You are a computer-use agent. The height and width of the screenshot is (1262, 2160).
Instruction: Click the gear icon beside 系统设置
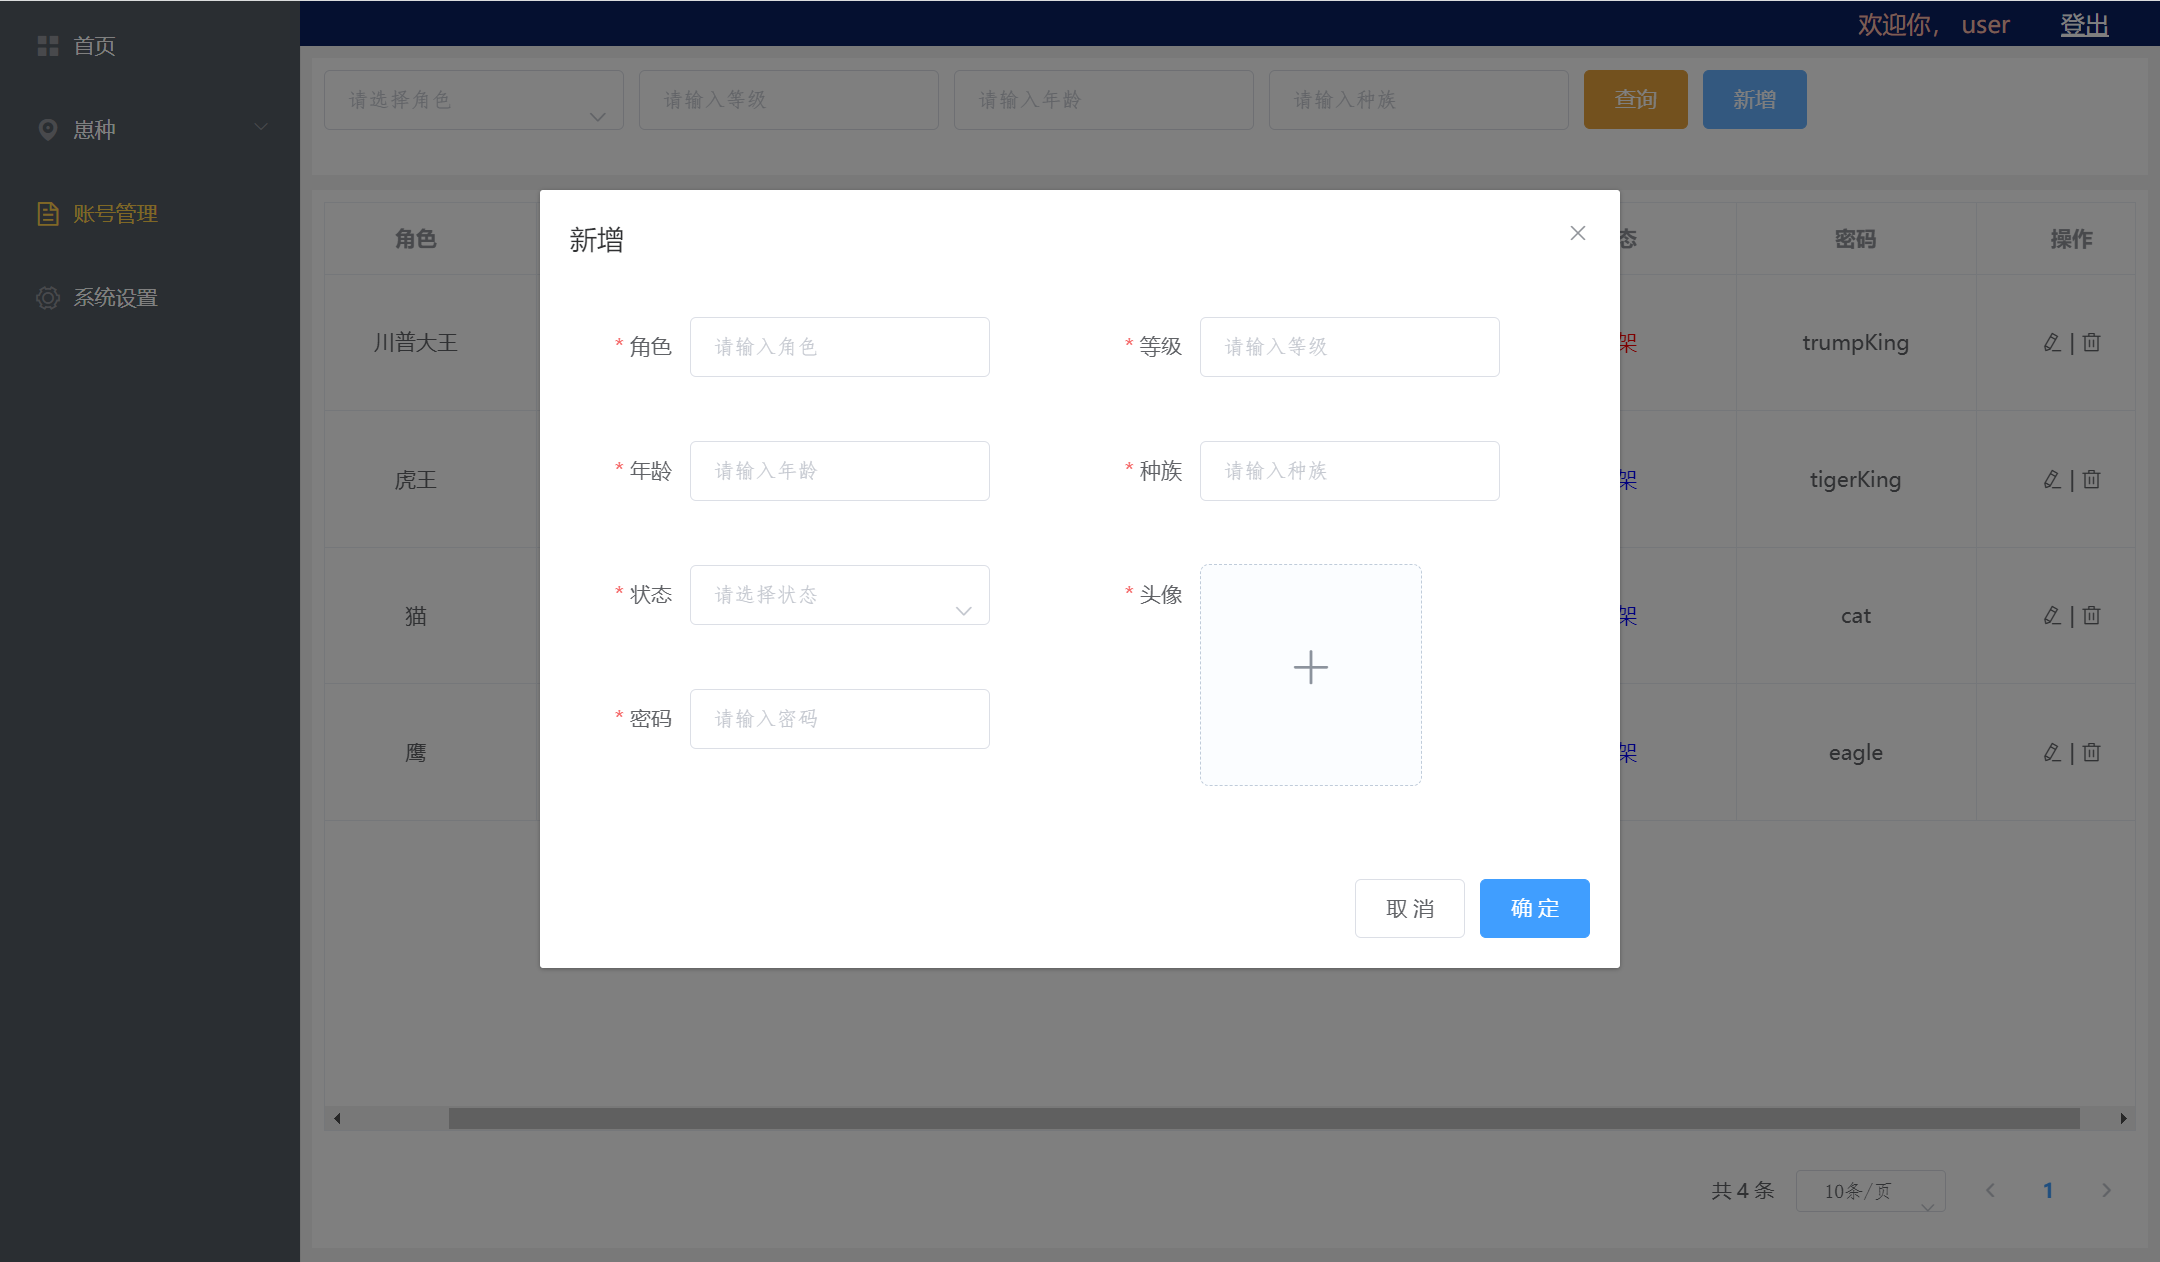47,298
